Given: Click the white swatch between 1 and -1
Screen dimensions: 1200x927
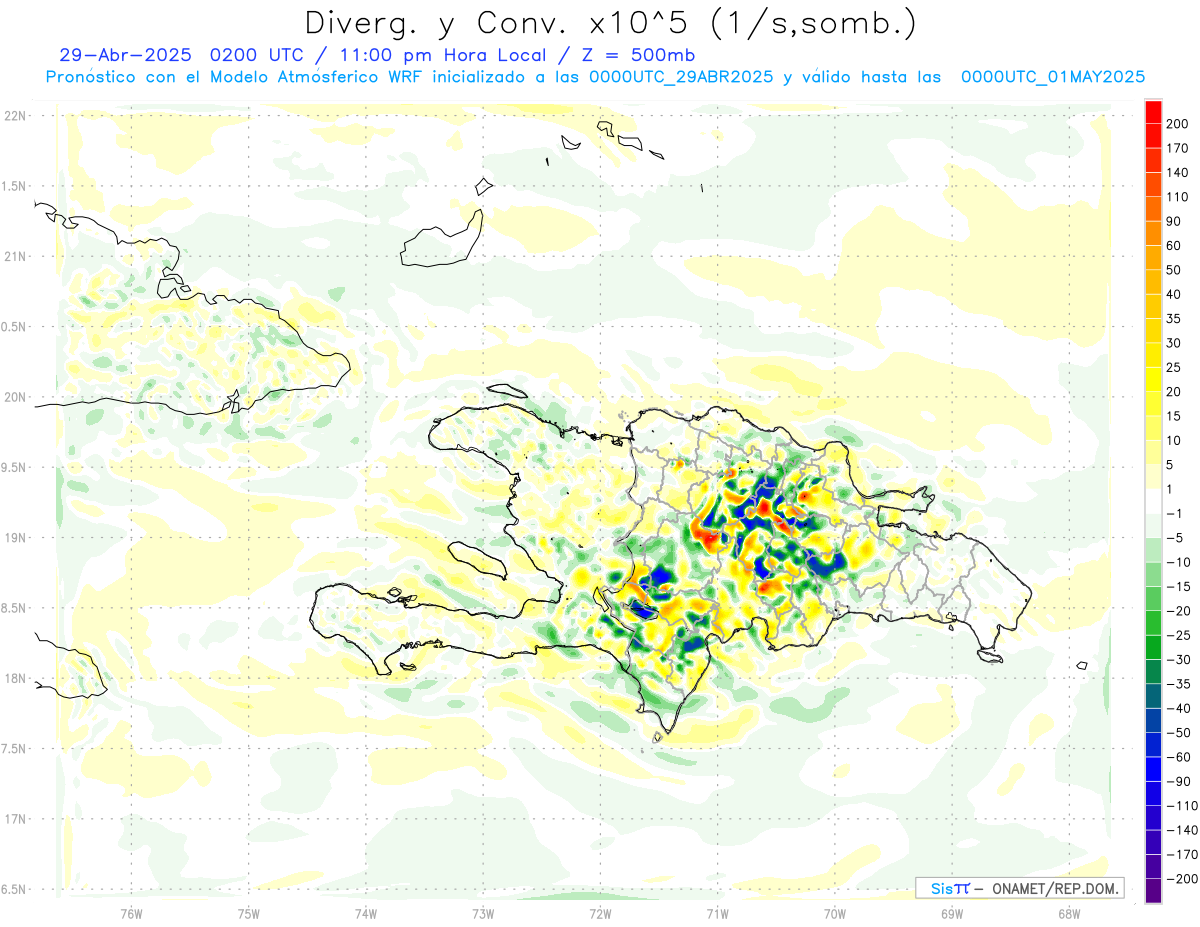Looking at the screenshot, I should pyautogui.click(x=1153, y=502).
